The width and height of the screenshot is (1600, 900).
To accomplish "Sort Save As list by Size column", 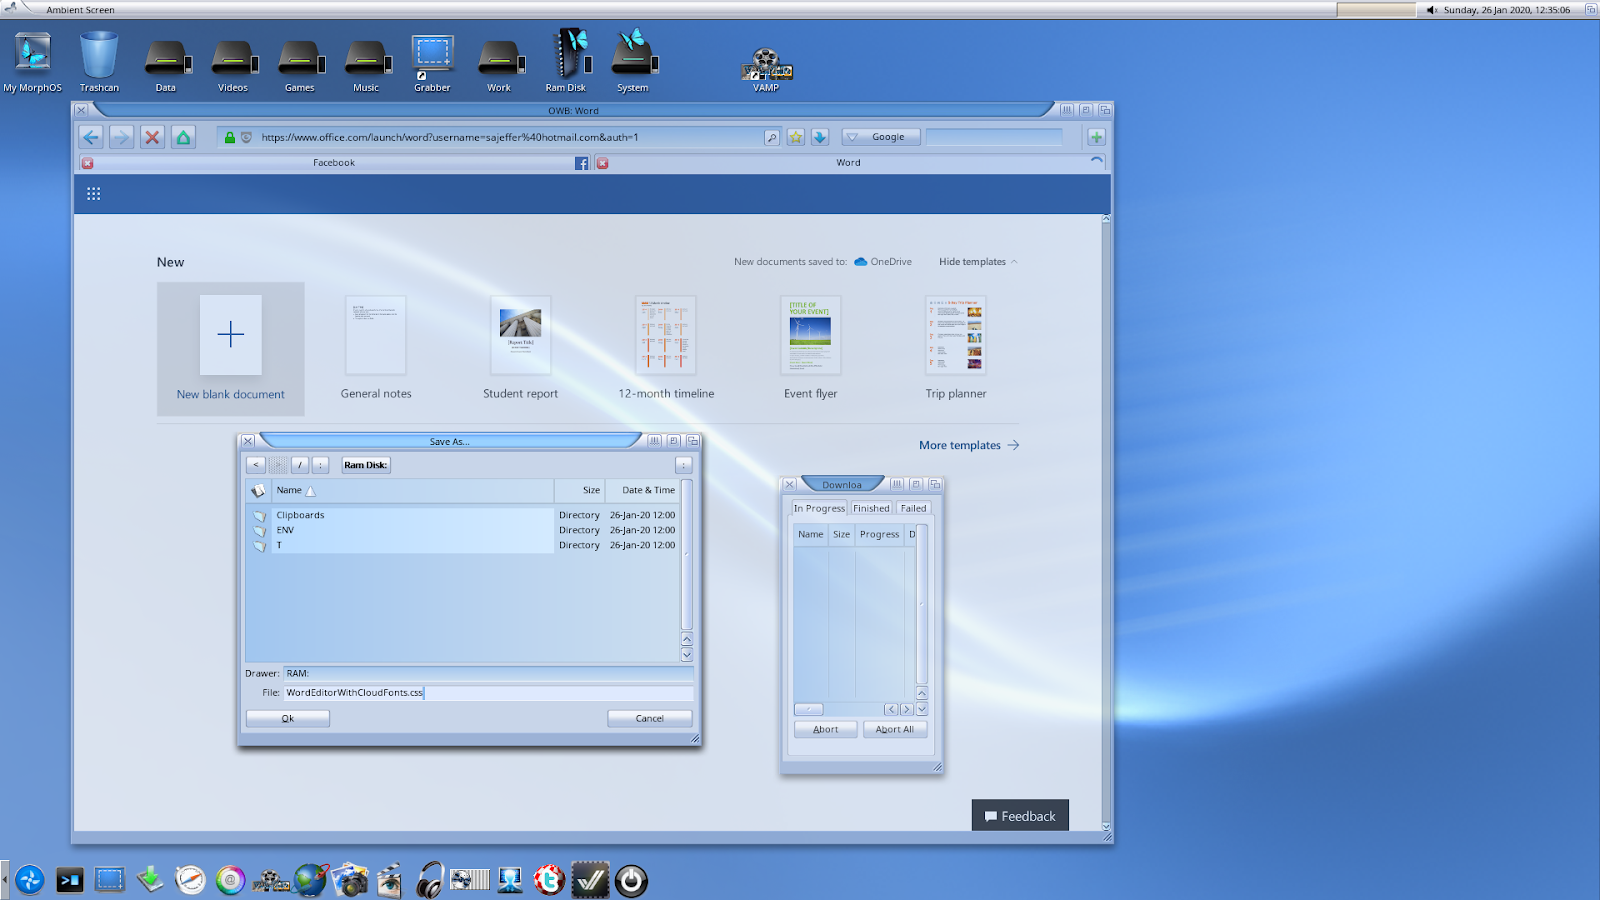I will coord(580,490).
